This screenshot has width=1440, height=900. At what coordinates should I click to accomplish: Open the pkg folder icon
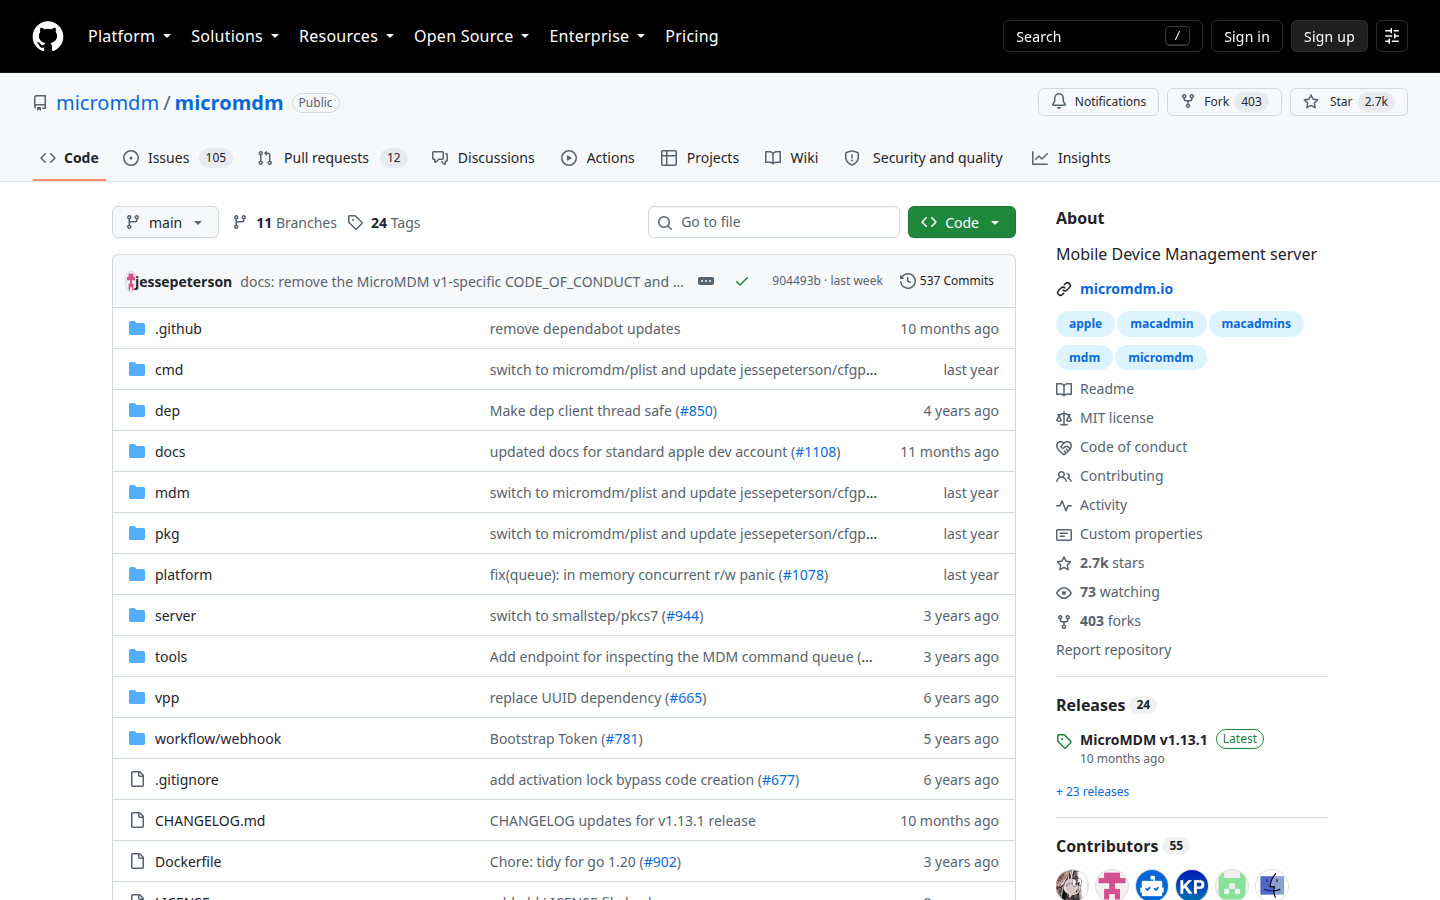(x=137, y=533)
